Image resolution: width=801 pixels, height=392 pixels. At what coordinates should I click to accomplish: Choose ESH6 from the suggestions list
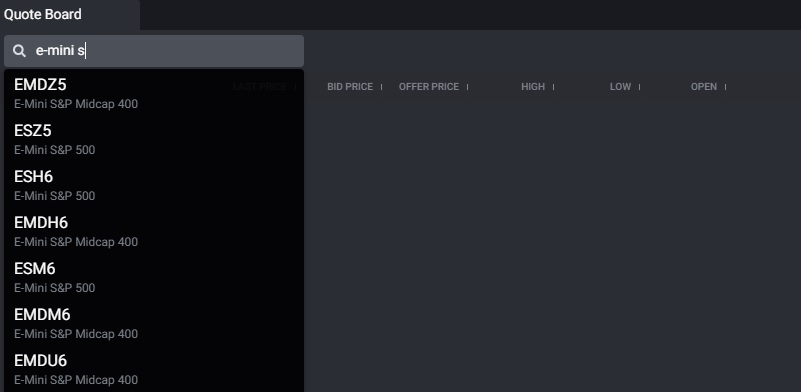[154, 185]
